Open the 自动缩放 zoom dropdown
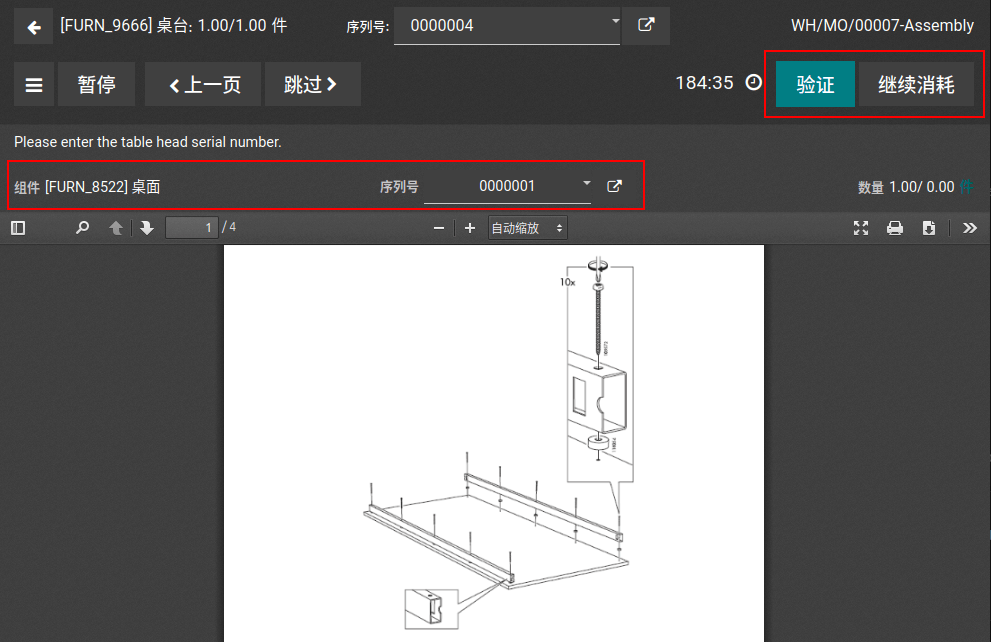The width and height of the screenshot is (991, 642). pos(527,228)
